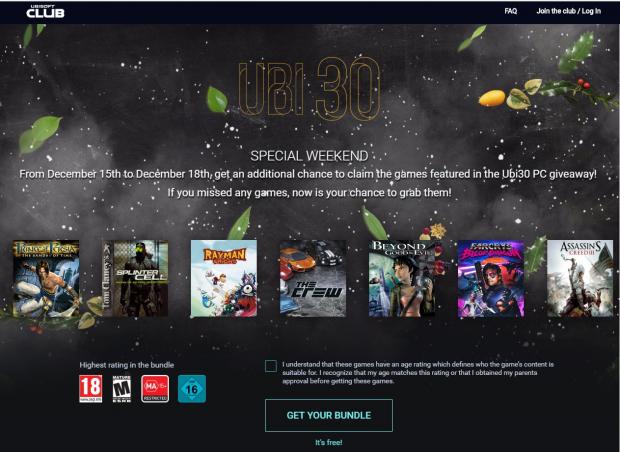620x452 pixels.
Task: Select the Prince of Persia game cover
Action: pyautogui.click(x=46, y=278)
